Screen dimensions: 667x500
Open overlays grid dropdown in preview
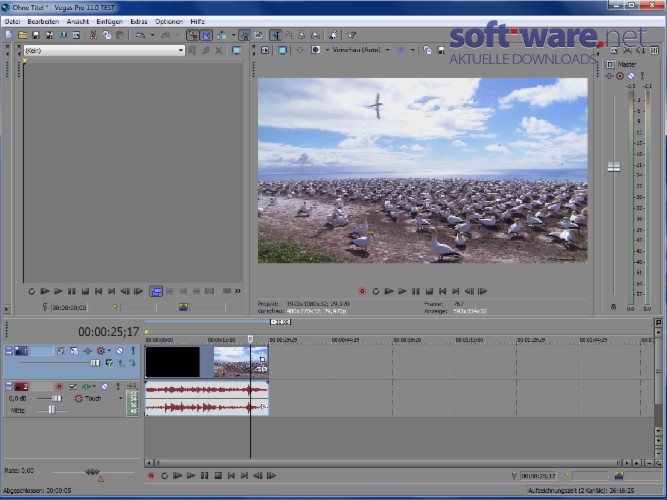[x=412, y=50]
